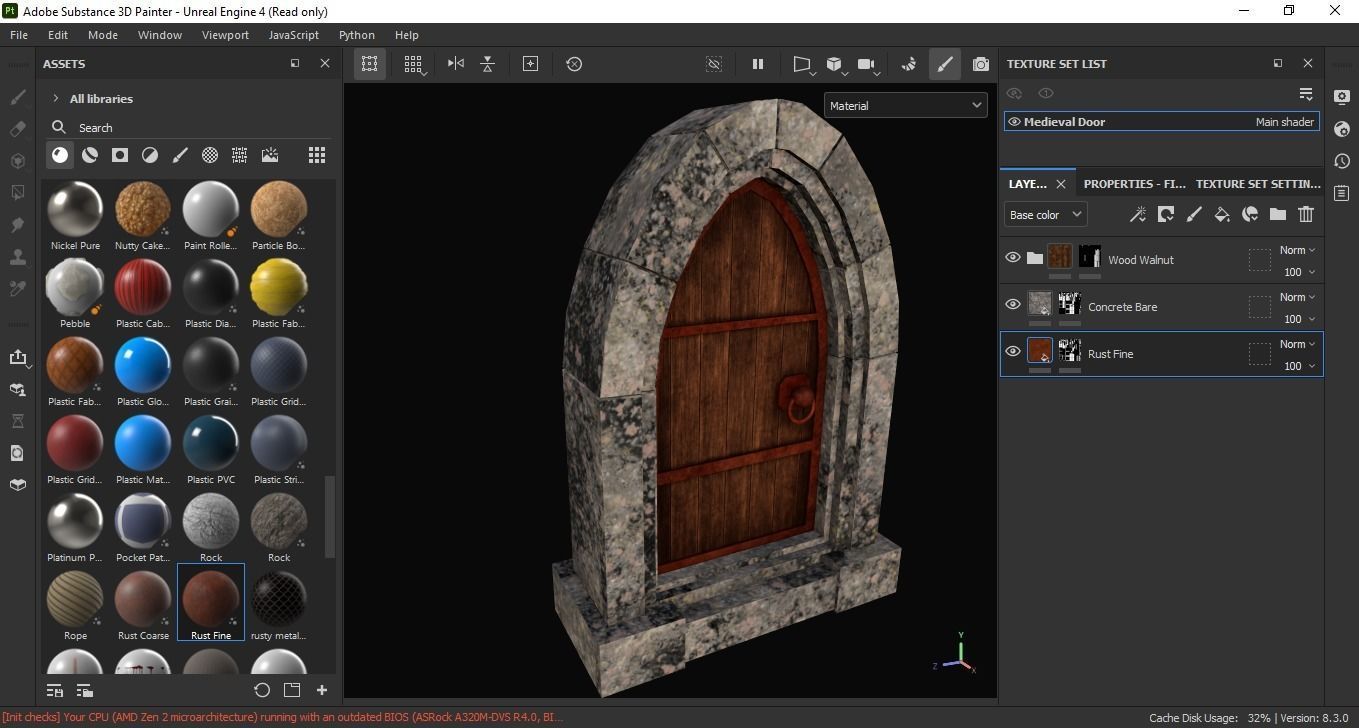
Task: Open the Resource updater icon in left toolbar
Action: (x=17, y=453)
